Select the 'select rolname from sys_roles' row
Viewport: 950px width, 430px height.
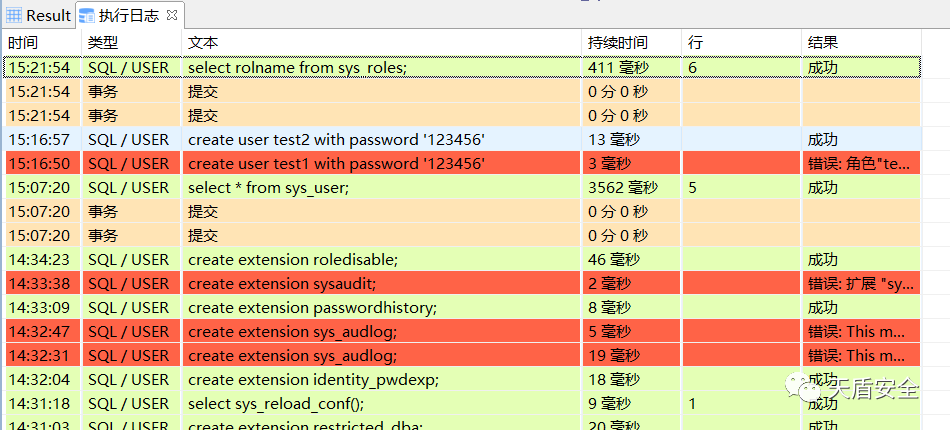pyautogui.click(x=297, y=68)
